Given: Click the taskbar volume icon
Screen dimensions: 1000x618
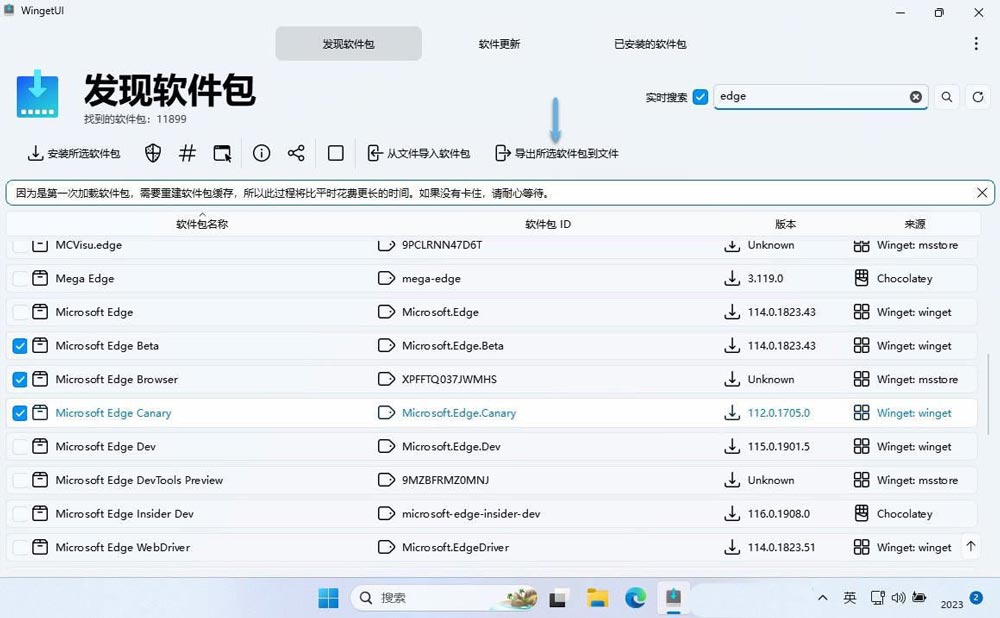Looking at the screenshot, I should 898,598.
